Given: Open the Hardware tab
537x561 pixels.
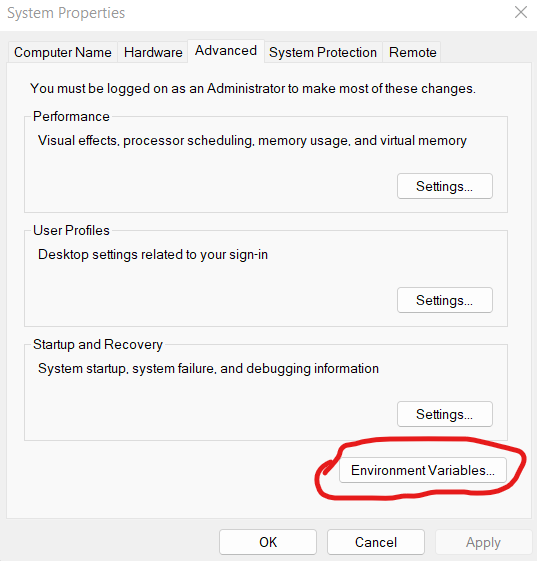Looking at the screenshot, I should pos(153,52).
